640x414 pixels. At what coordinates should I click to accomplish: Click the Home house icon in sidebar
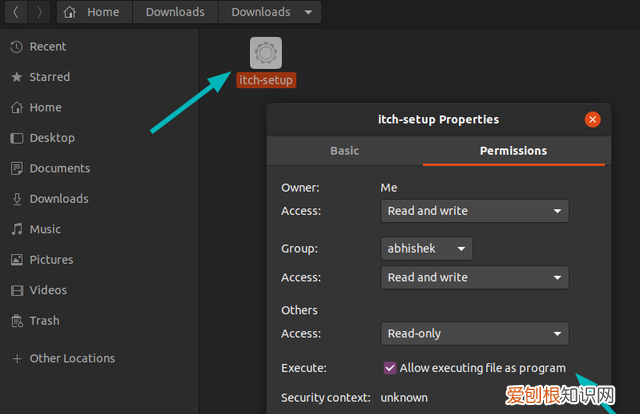coord(17,107)
